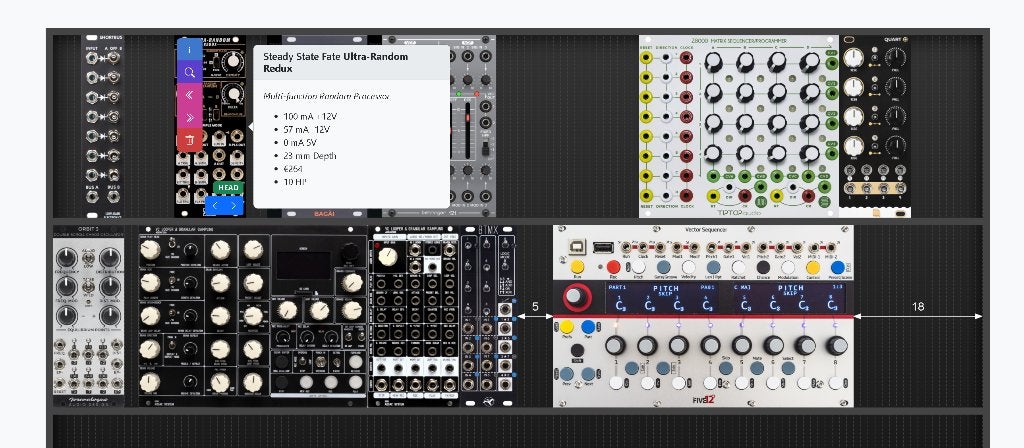1024x448 pixels.
Task: Select the Orbit 5 chaos oscillator module
Action: point(88,316)
